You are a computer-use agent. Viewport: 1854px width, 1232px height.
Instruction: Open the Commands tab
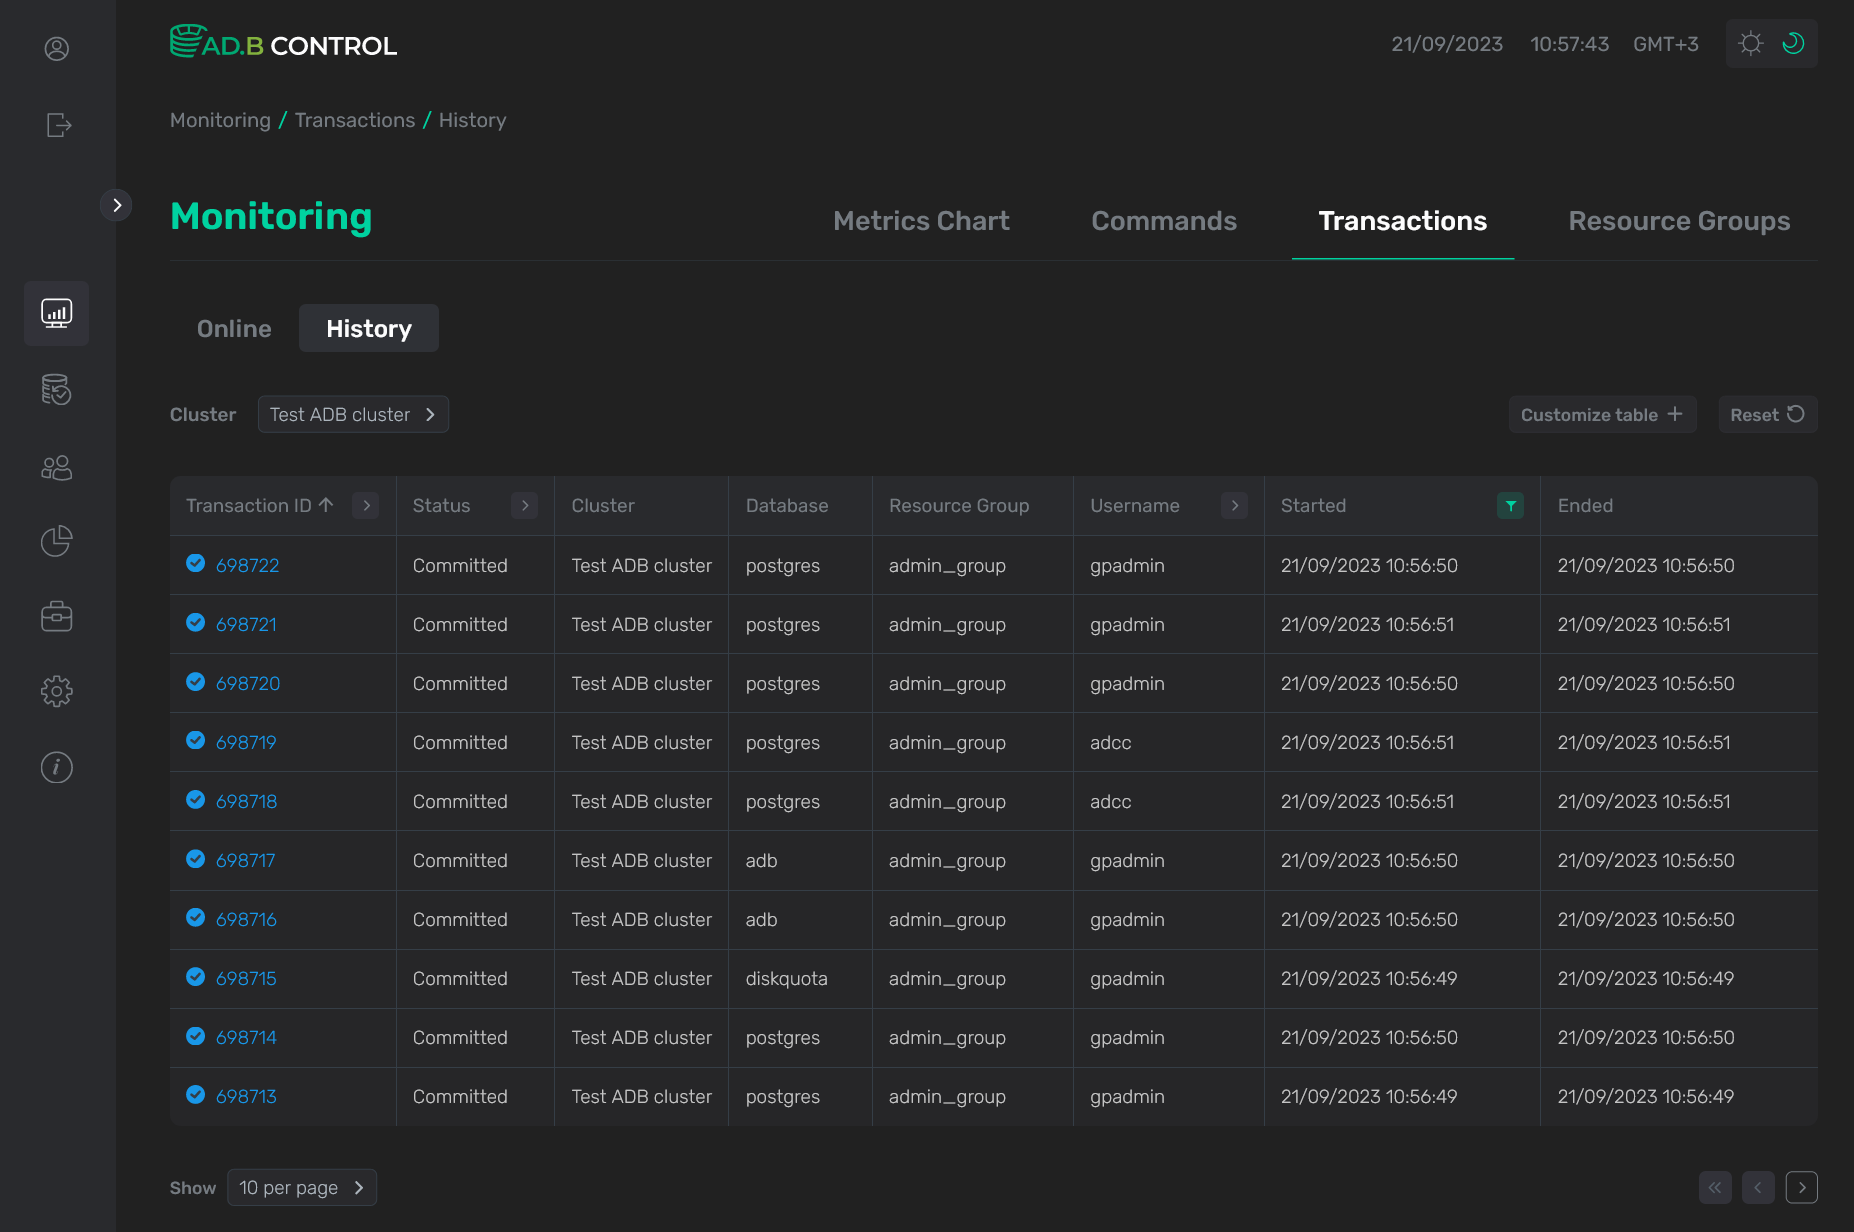[1163, 220]
